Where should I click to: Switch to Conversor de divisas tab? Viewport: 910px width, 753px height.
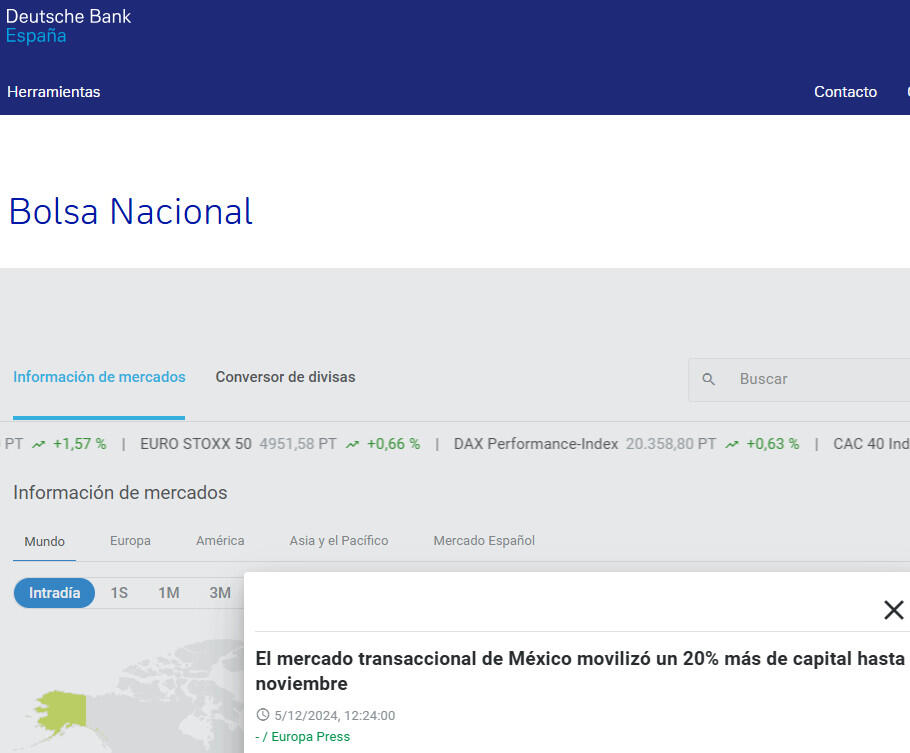[x=285, y=377]
